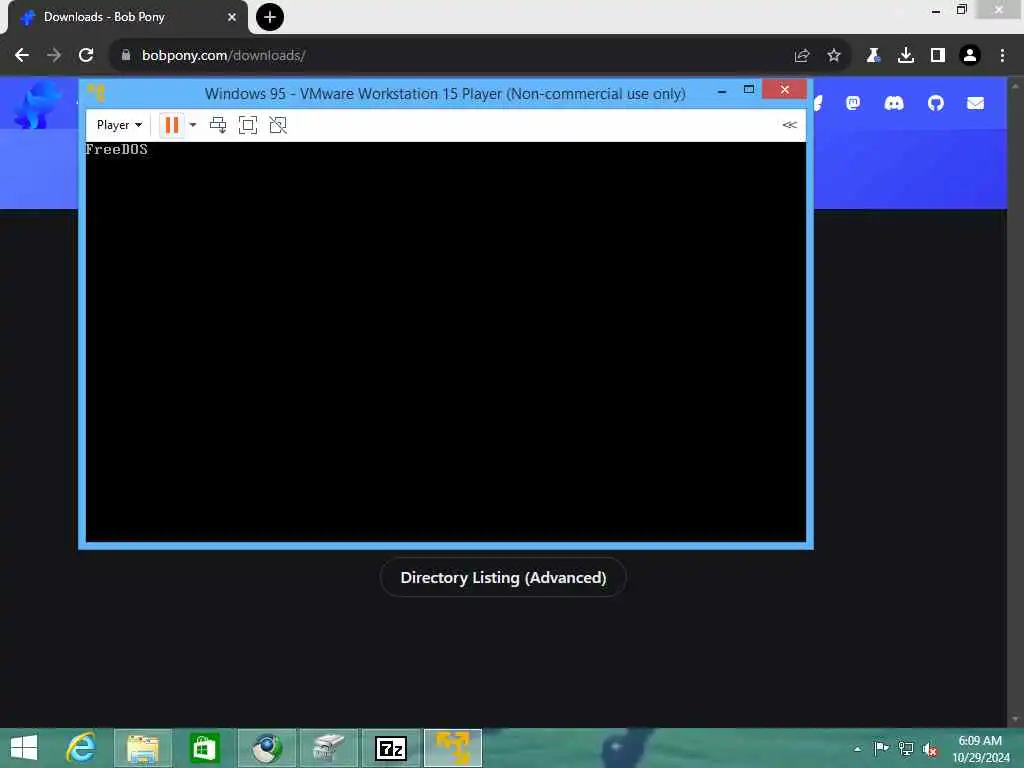Switch to VMware Player taskbar icon
This screenshot has width=1024, height=768.
coord(453,748)
